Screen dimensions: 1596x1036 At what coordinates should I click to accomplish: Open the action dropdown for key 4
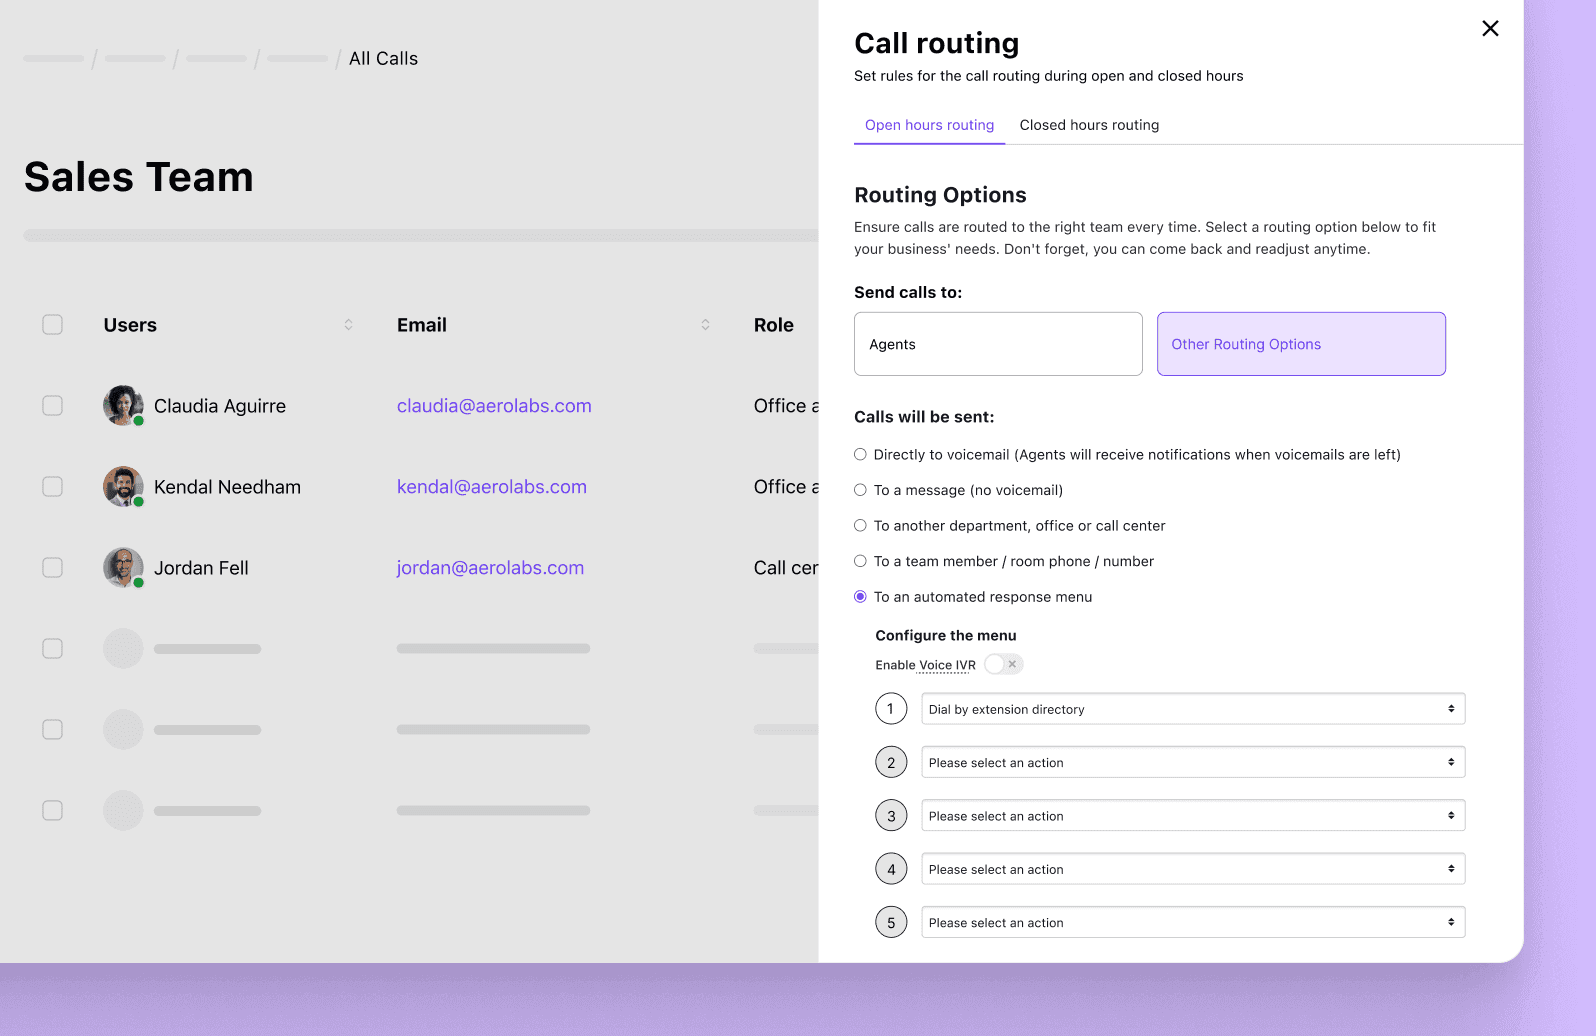point(1192,869)
